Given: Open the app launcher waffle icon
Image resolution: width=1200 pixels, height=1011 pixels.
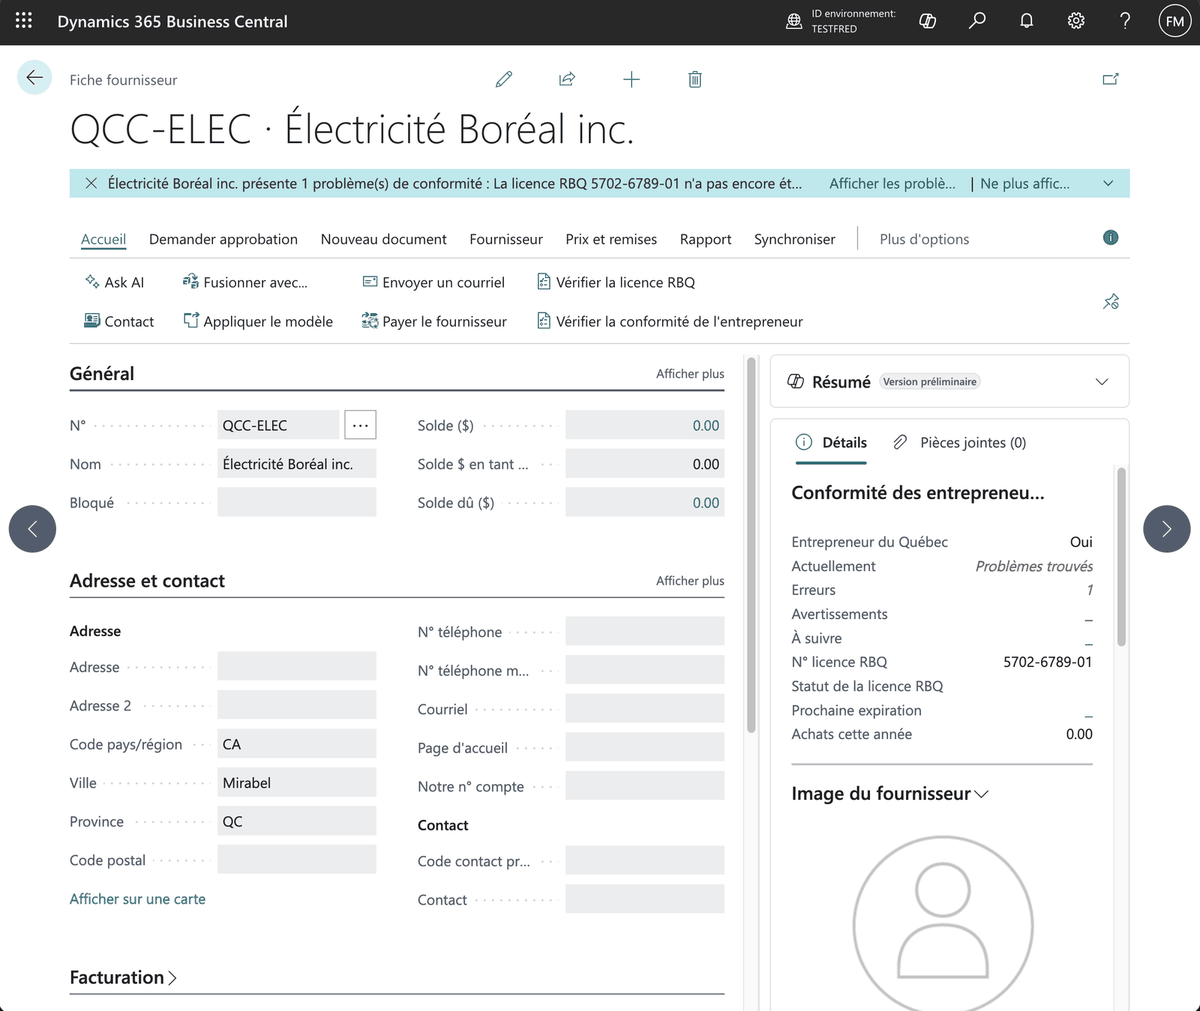Looking at the screenshot, I should [24, 21].
